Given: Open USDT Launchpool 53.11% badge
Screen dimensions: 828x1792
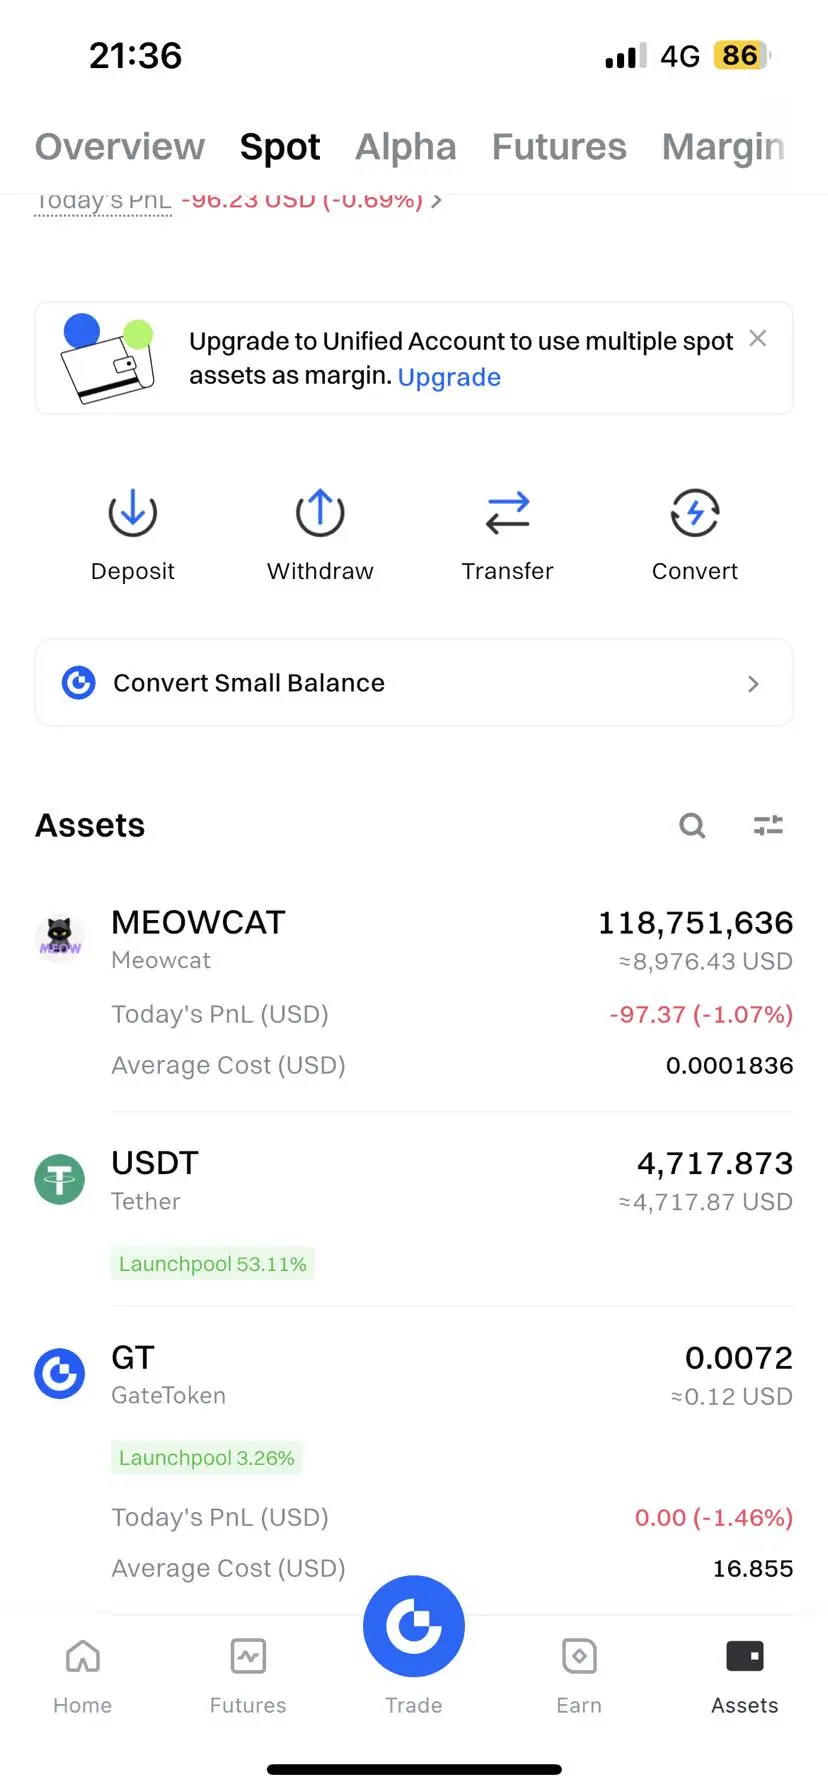Looking at the screenshot, I should (213, 1264).
